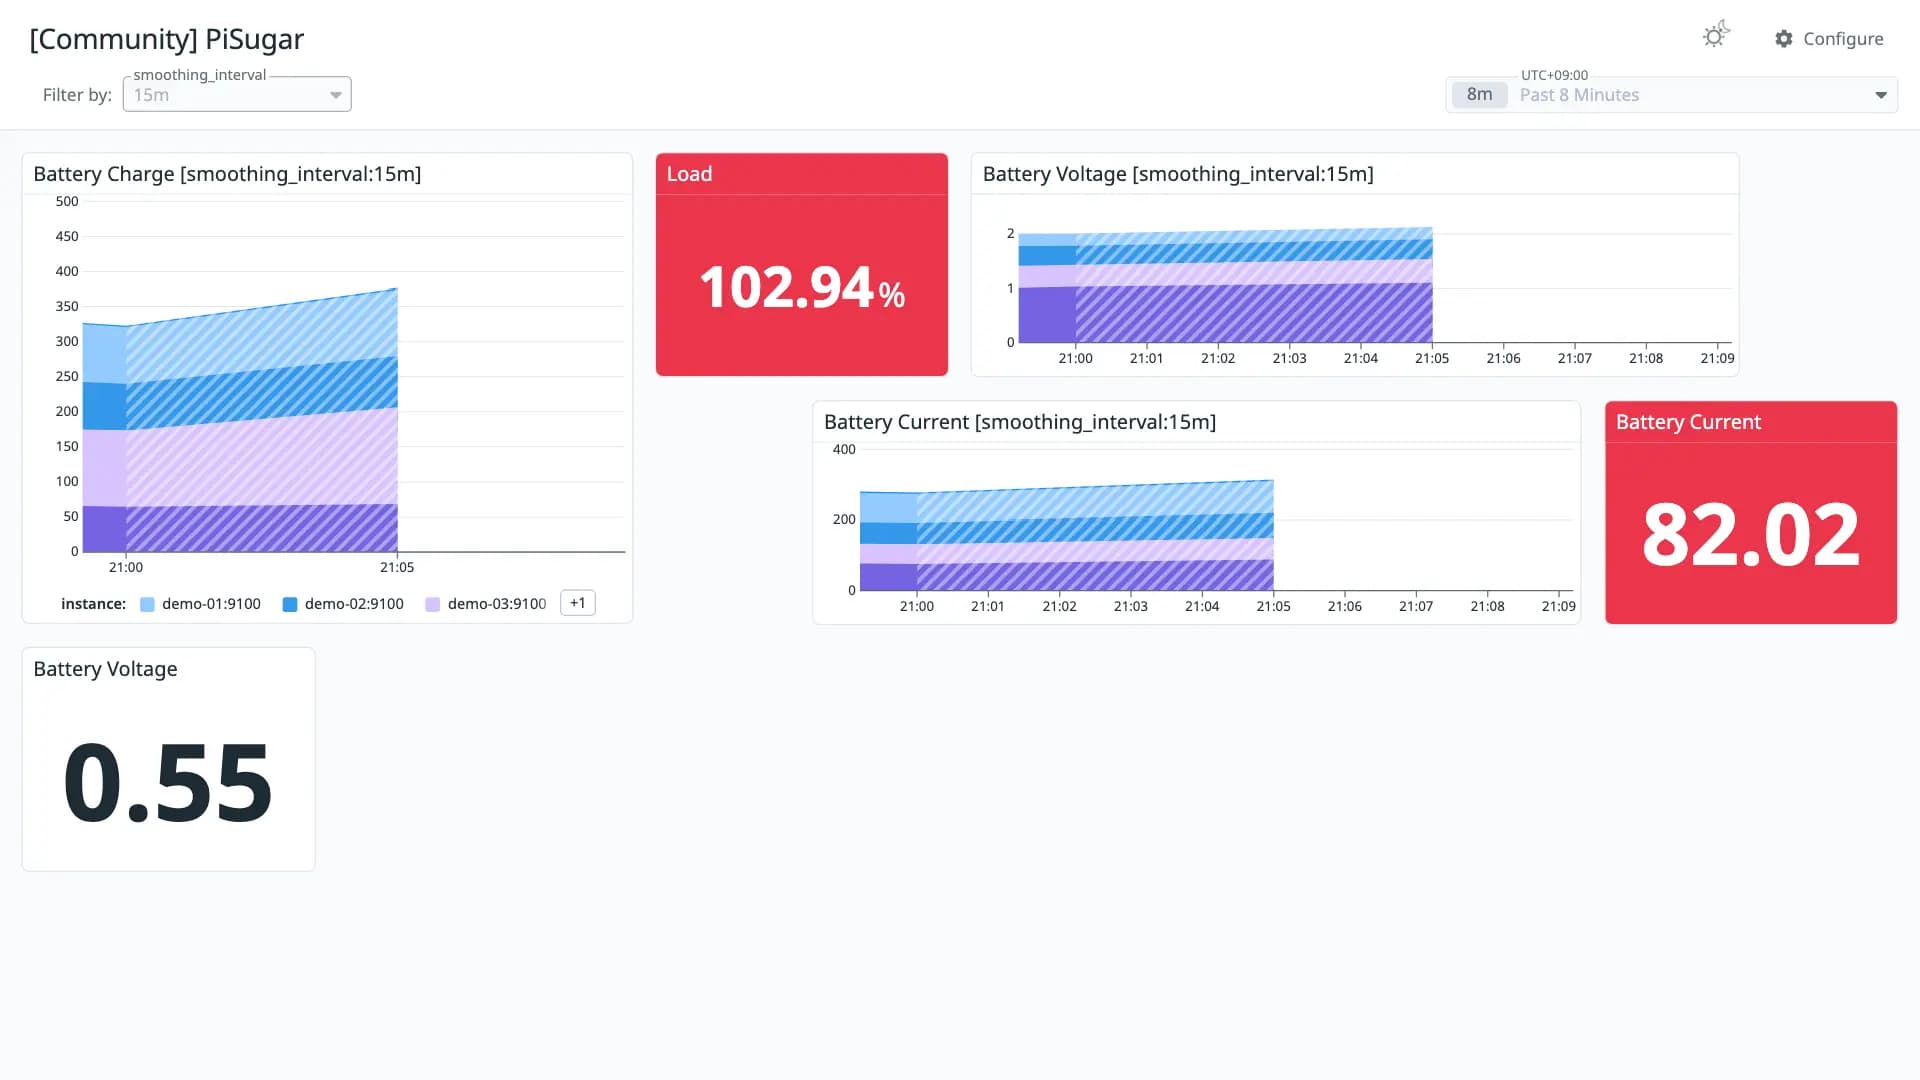Click the demo-03:9100 legend label
Viewport: 1920px width, 1080px height.
click(497, 604)
